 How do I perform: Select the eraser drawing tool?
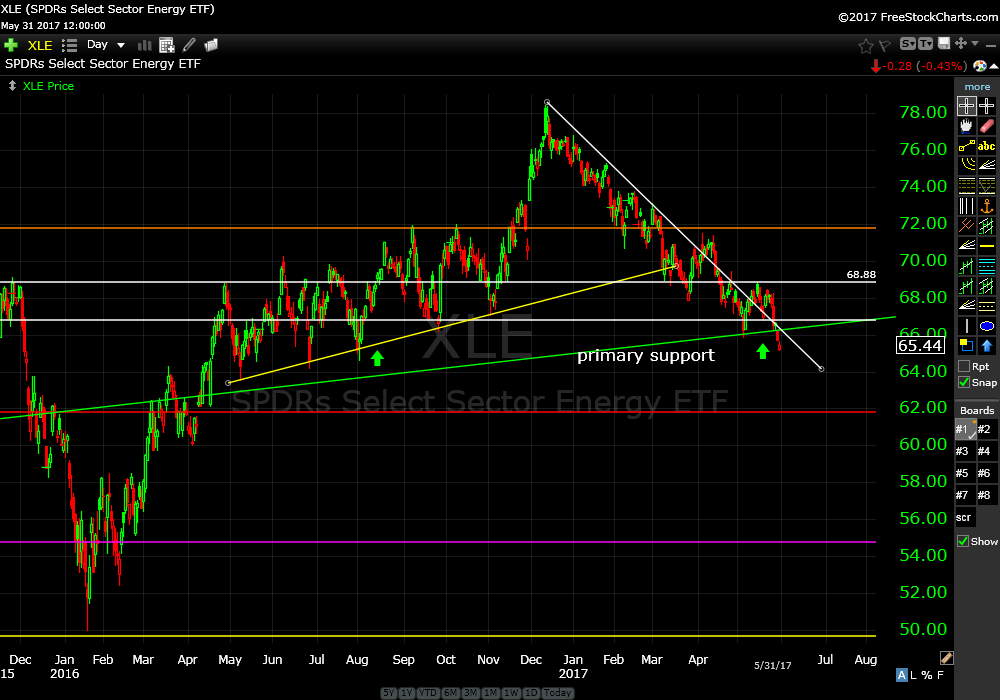click(x=987, y=126)
